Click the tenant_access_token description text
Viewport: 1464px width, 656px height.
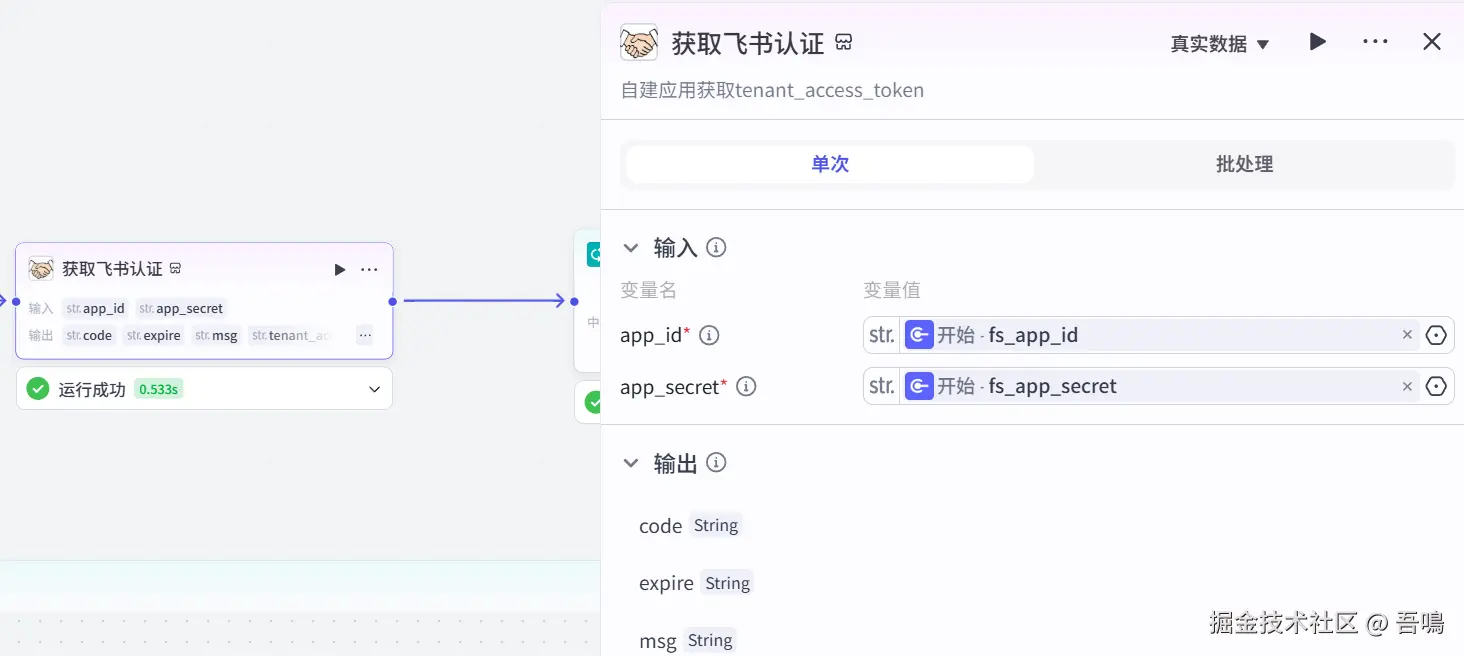(x=772, y=90)
